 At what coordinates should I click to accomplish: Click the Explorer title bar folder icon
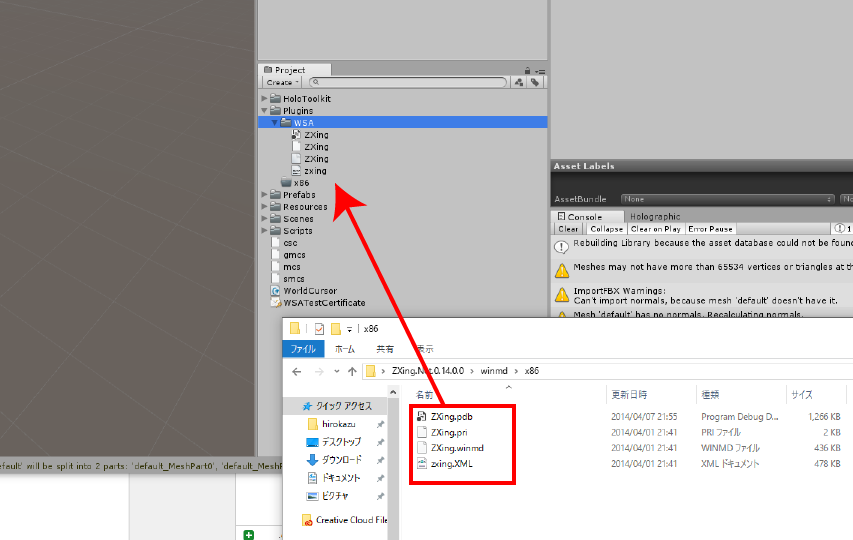(295, 328)
